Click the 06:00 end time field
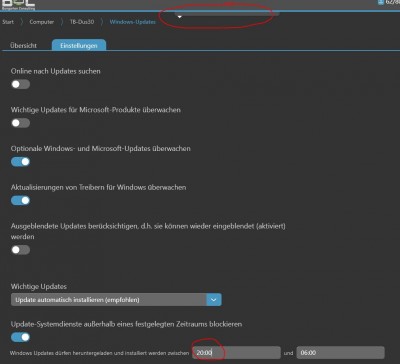The image size is (400, 364). point(340,353)
